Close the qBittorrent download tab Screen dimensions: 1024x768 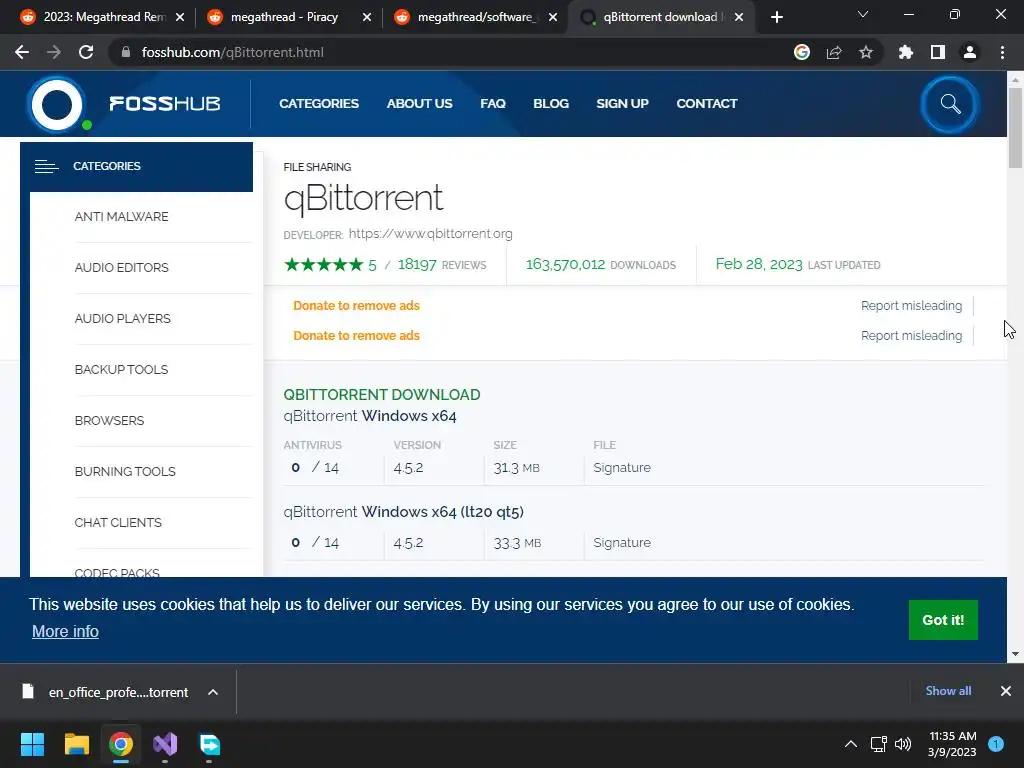tap(739, 17)
